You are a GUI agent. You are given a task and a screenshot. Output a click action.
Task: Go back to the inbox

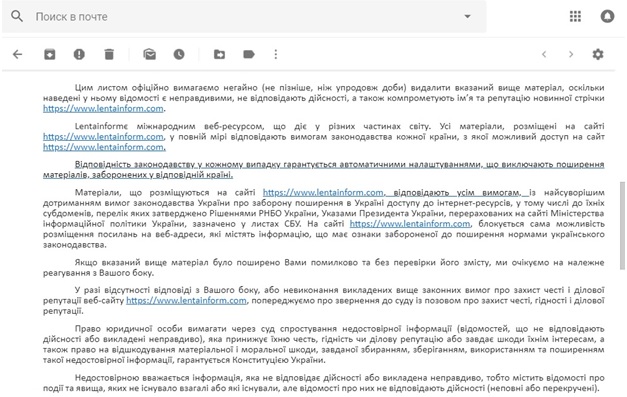coord(18,54)
